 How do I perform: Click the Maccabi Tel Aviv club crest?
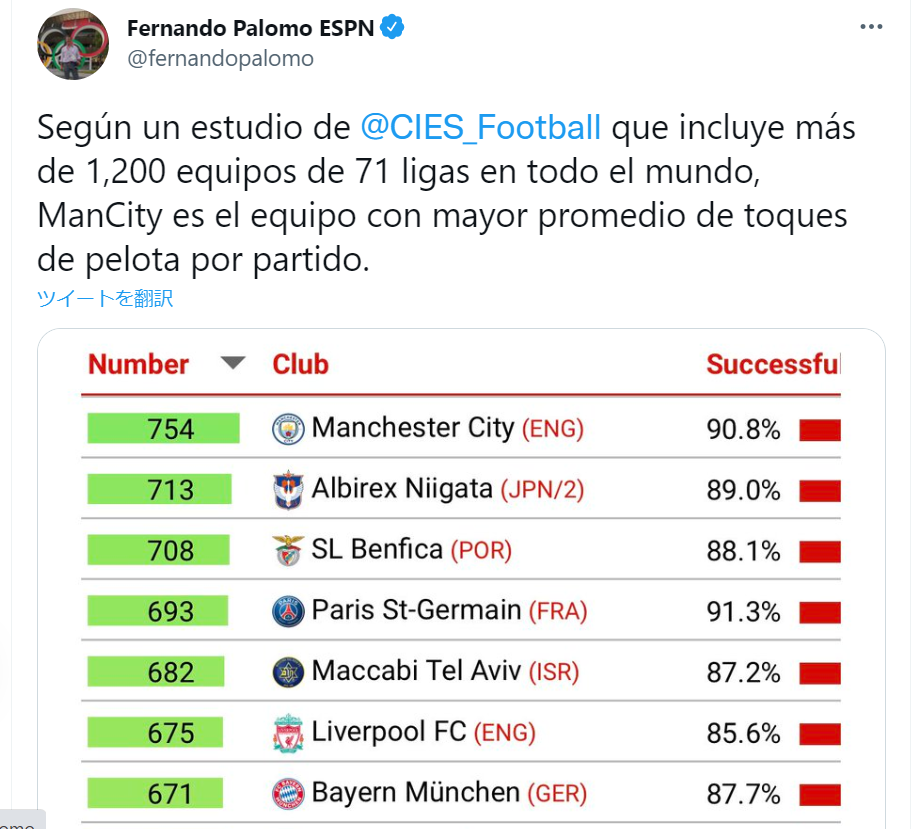click(288, 672)
